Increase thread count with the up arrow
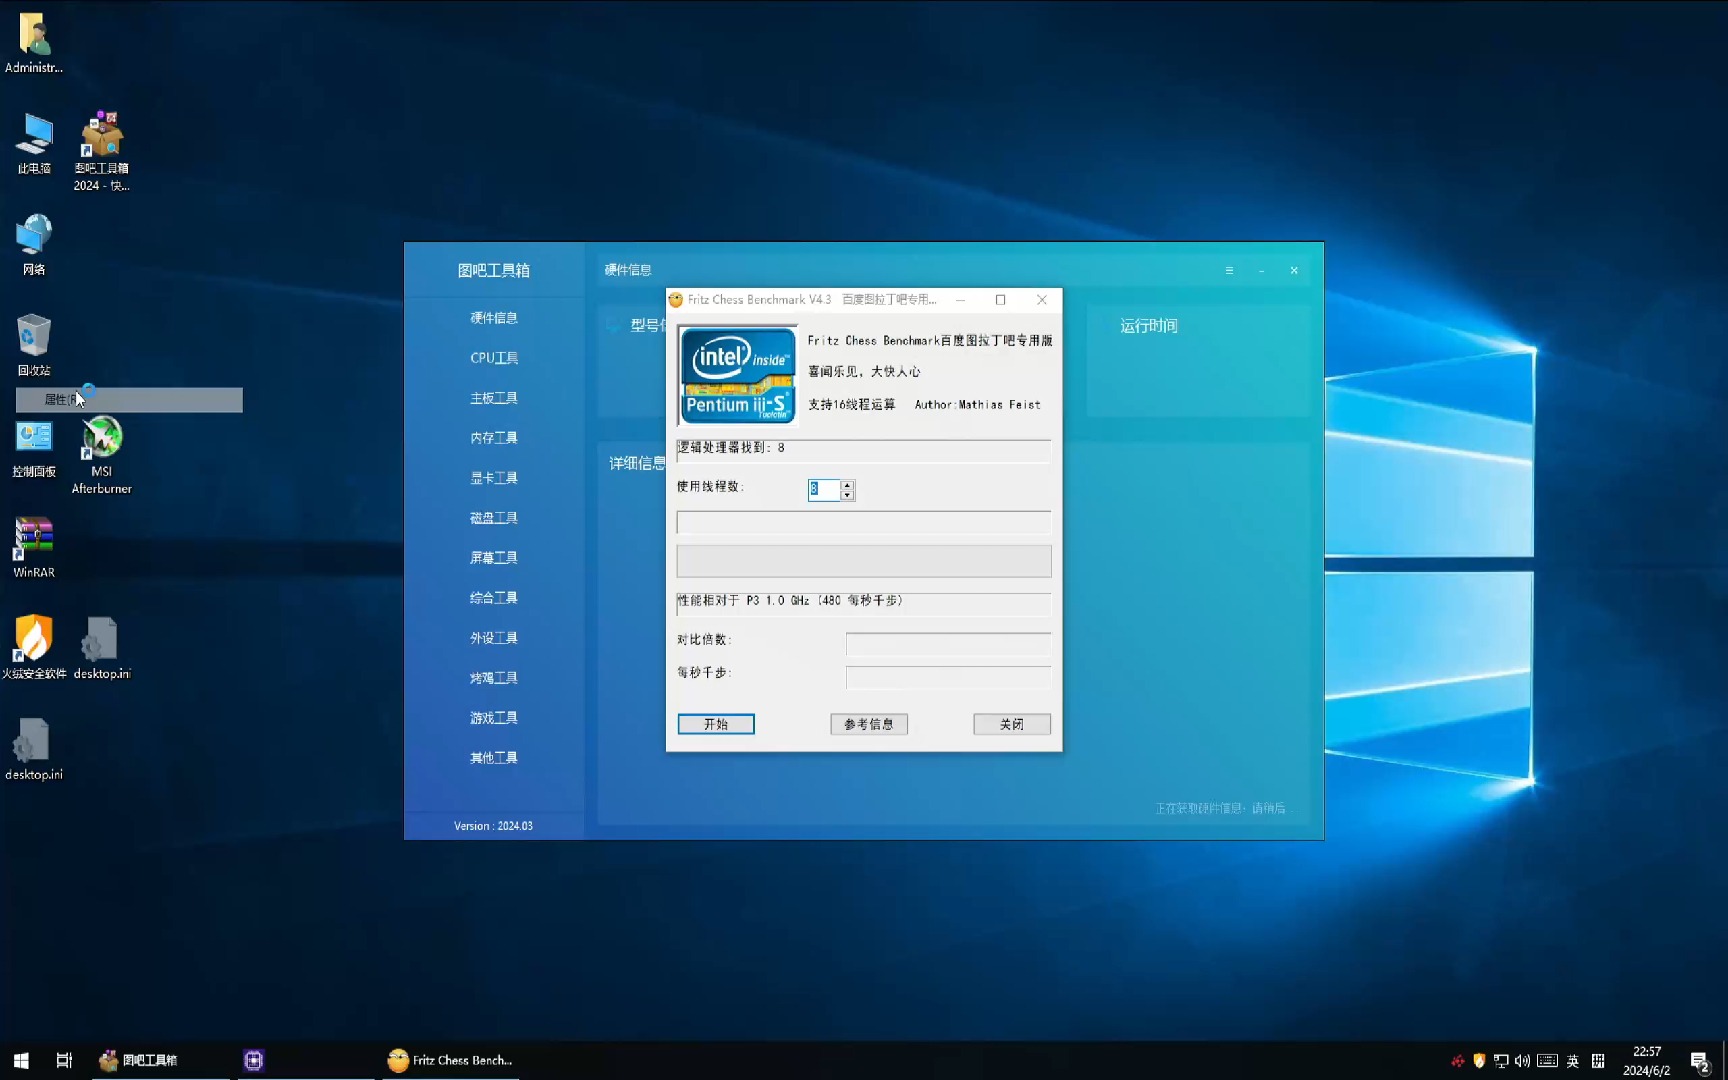 pyautogui.click(x=847, y=485)
